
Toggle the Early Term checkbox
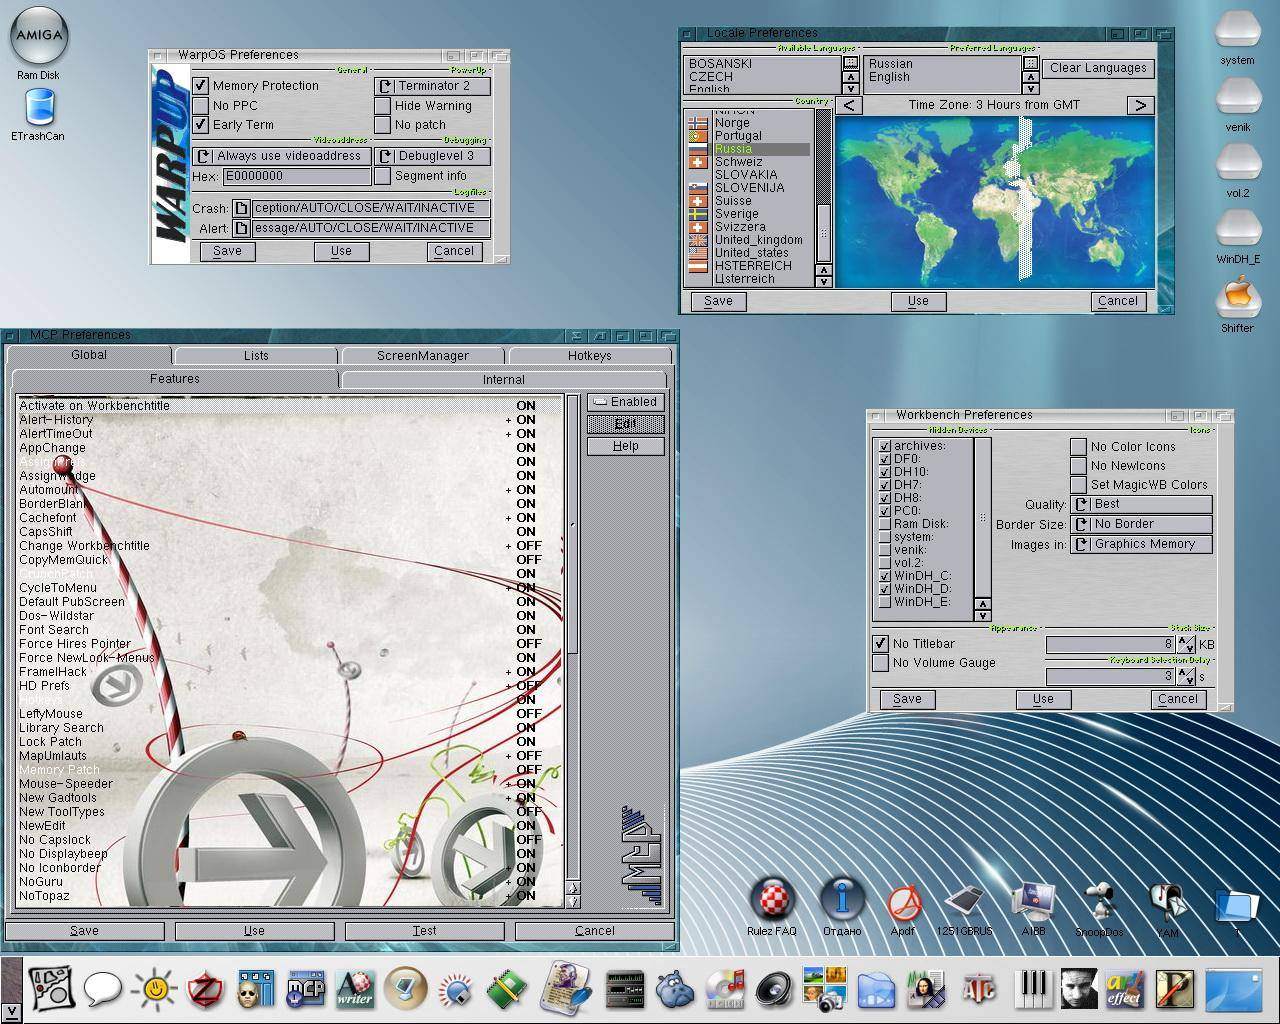pos(201,125)
